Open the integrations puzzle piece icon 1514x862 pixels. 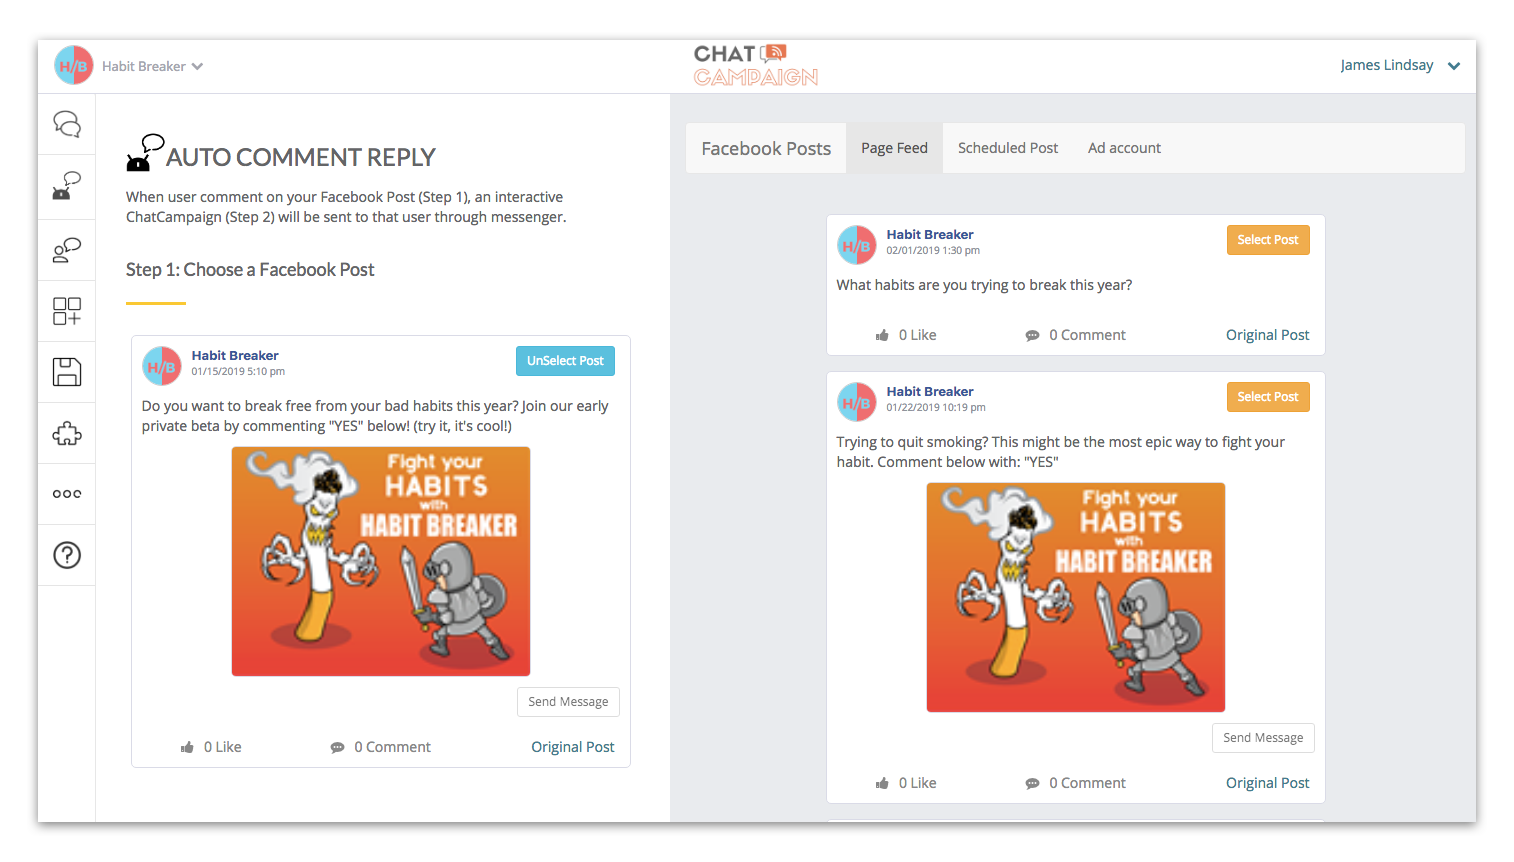[x=67, y=433]
